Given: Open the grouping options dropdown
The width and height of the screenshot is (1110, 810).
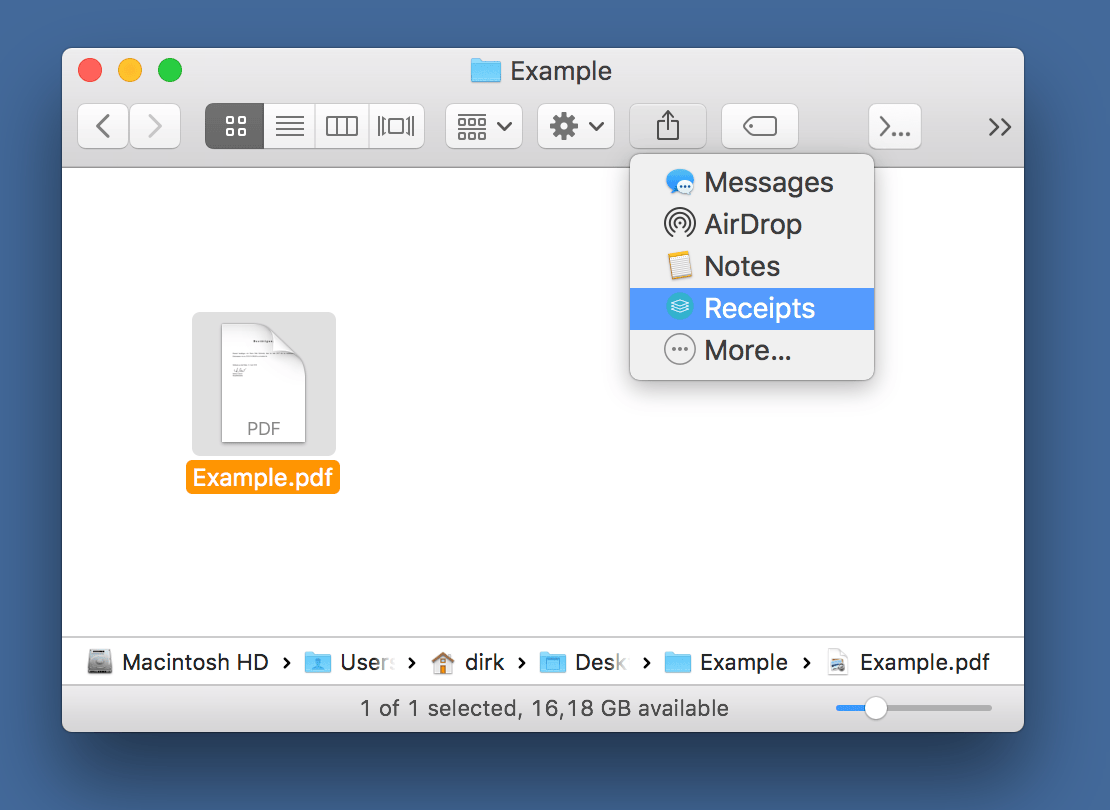Looking at the screenshot, I should [x=483, y=126].
